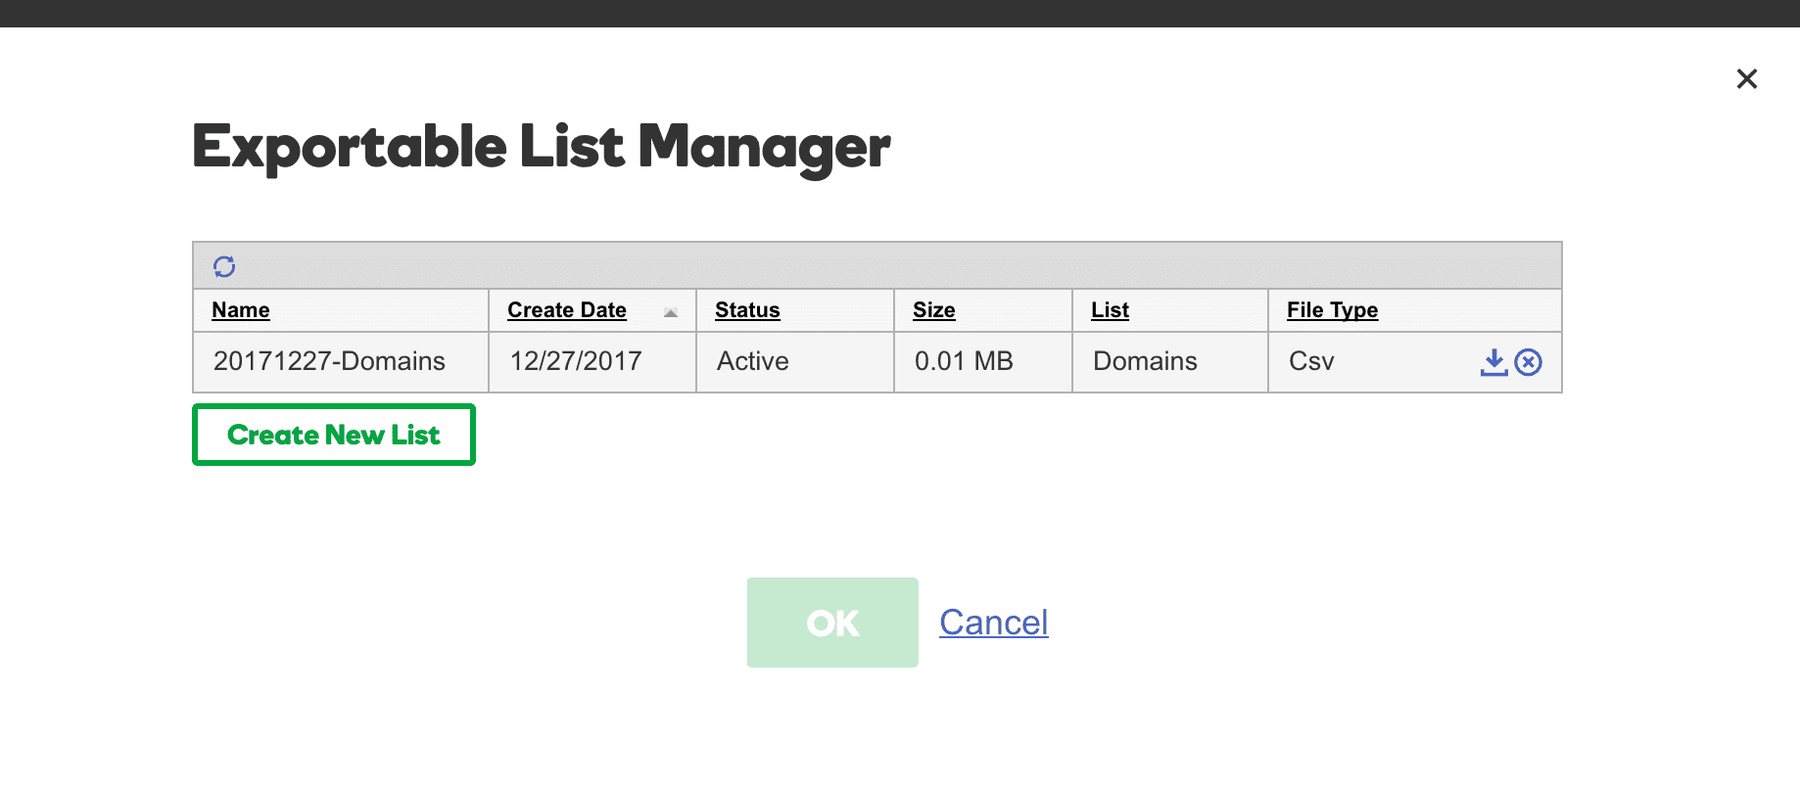
Task: Confirm with the OK button
Action: (832, 622)
